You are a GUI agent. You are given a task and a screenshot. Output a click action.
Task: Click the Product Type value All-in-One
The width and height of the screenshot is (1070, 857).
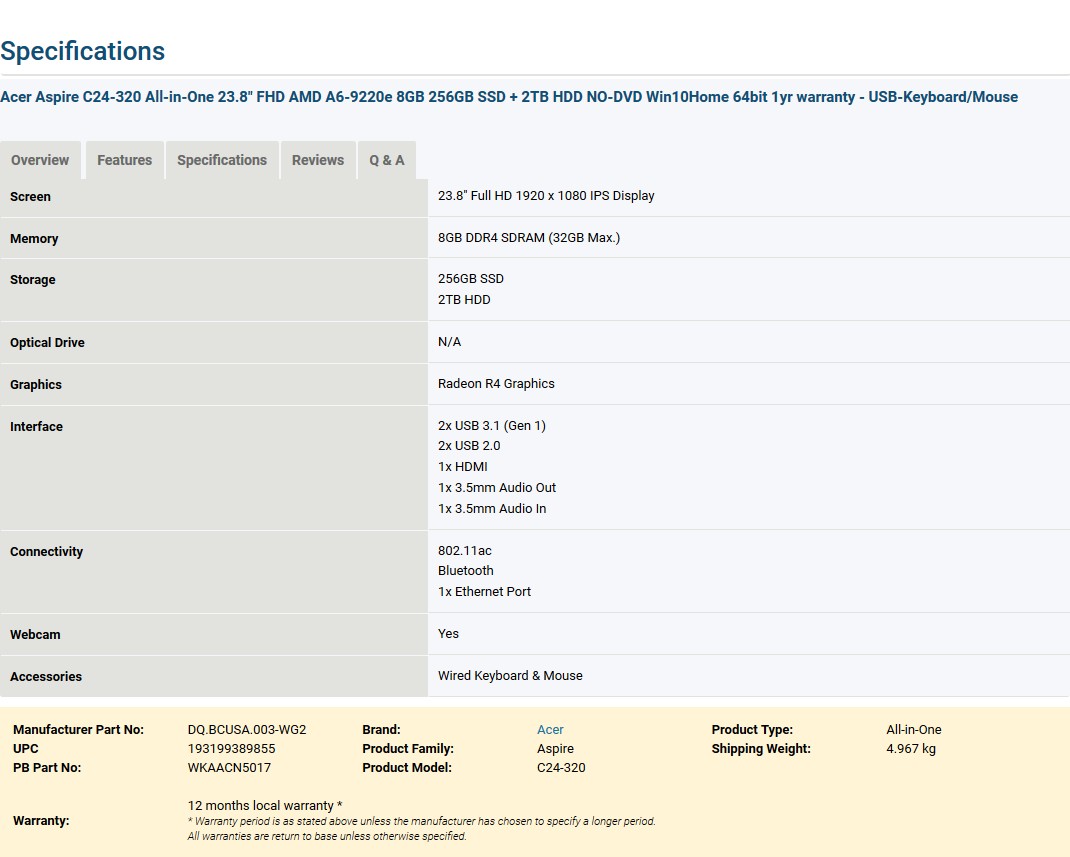(914, 729)
